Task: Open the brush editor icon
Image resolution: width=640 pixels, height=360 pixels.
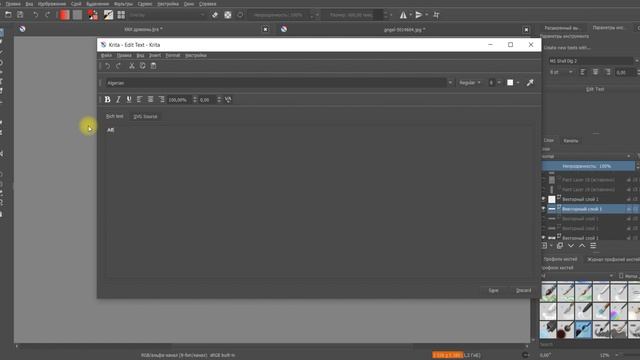Action: coord(108,15)
